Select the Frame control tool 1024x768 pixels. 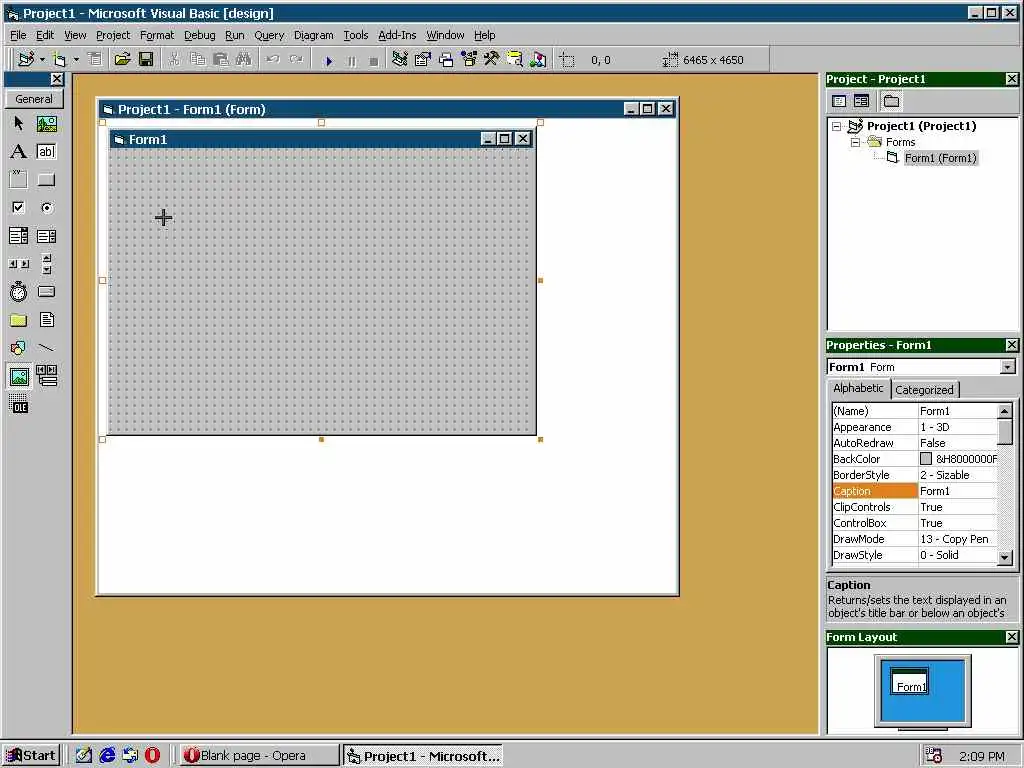click(x=18, y=180)
